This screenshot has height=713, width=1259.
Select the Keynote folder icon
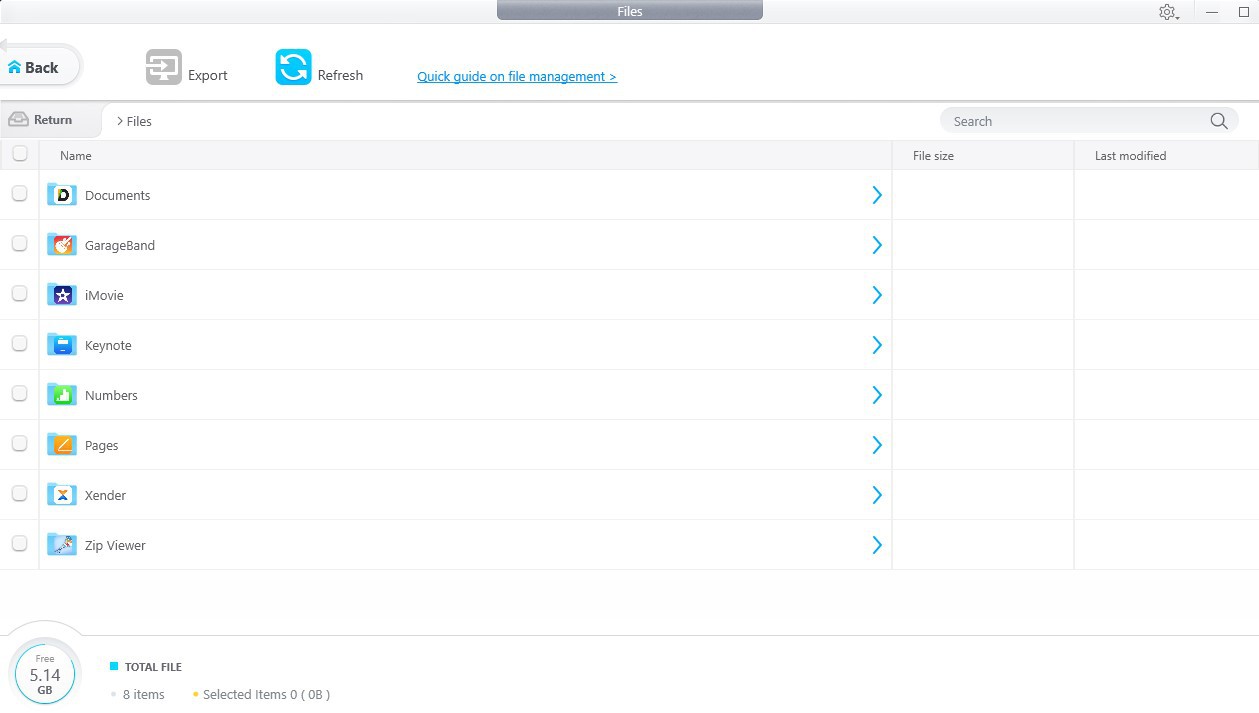[x=61, y=344]
